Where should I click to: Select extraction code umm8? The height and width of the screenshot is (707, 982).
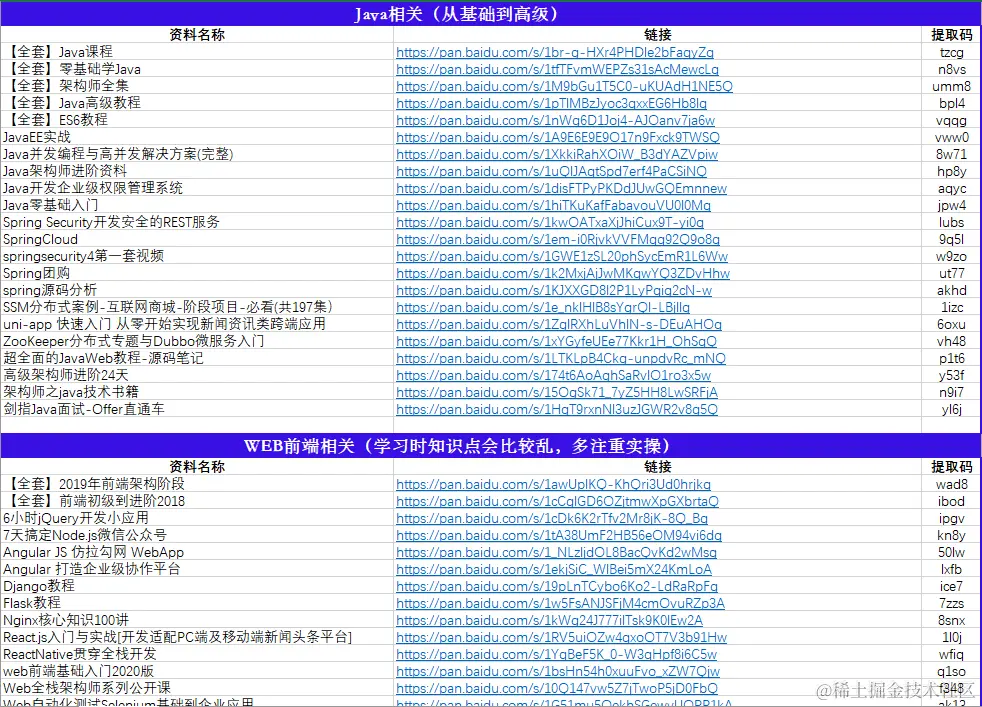pos(951,86)
